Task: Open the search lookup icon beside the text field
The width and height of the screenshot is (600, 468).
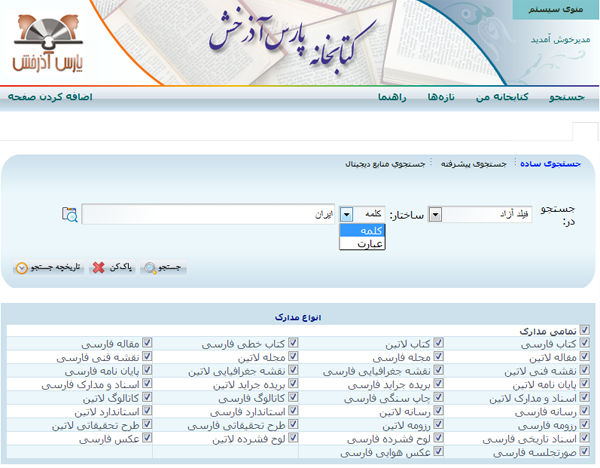Action: 70,214
